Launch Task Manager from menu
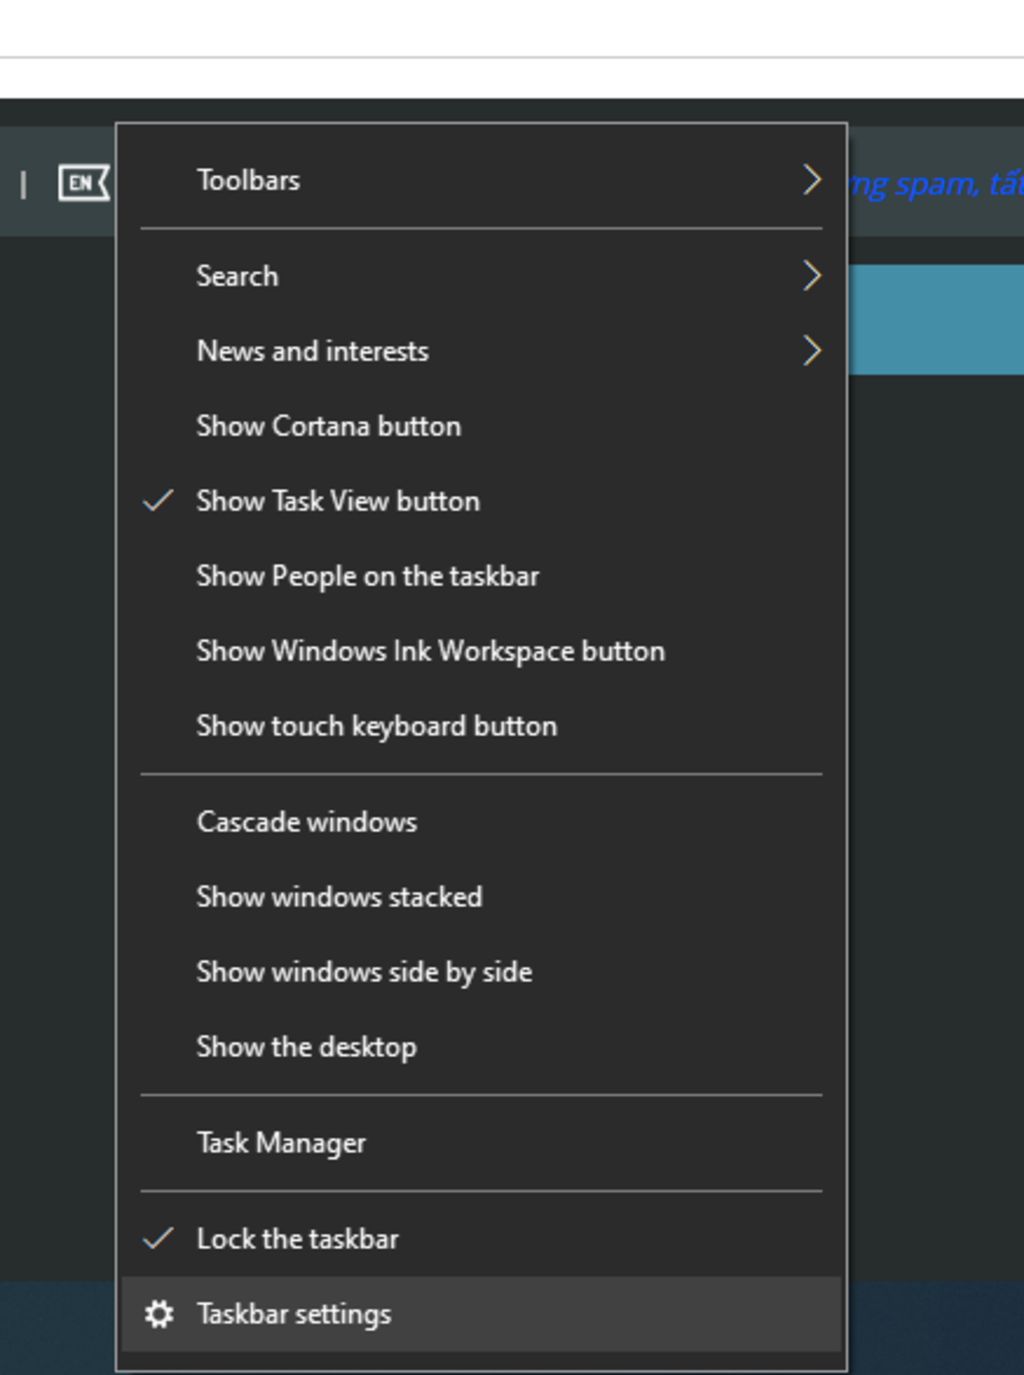This screenshot has width=1024, height=1375. pos(481,1143)
